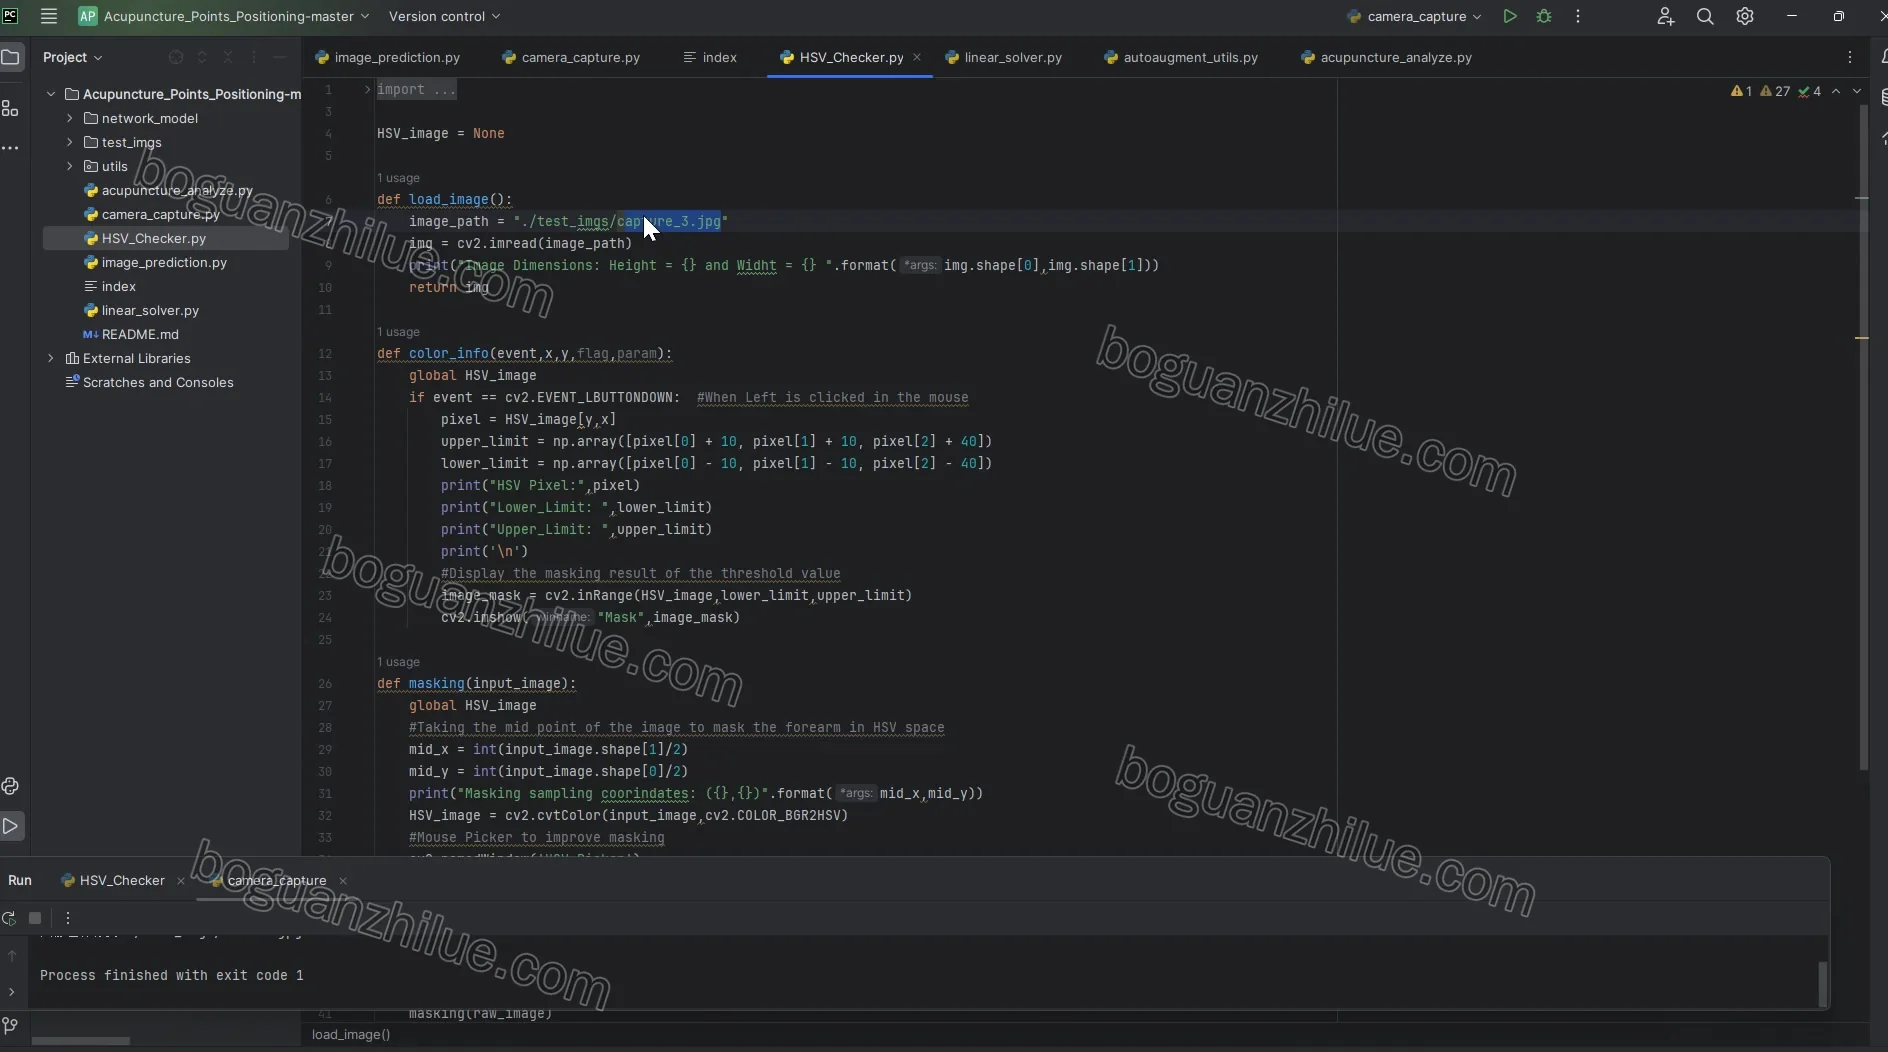1888x1052 pixels.
Task: Open README.md in project tree
Action: [131, 334]
